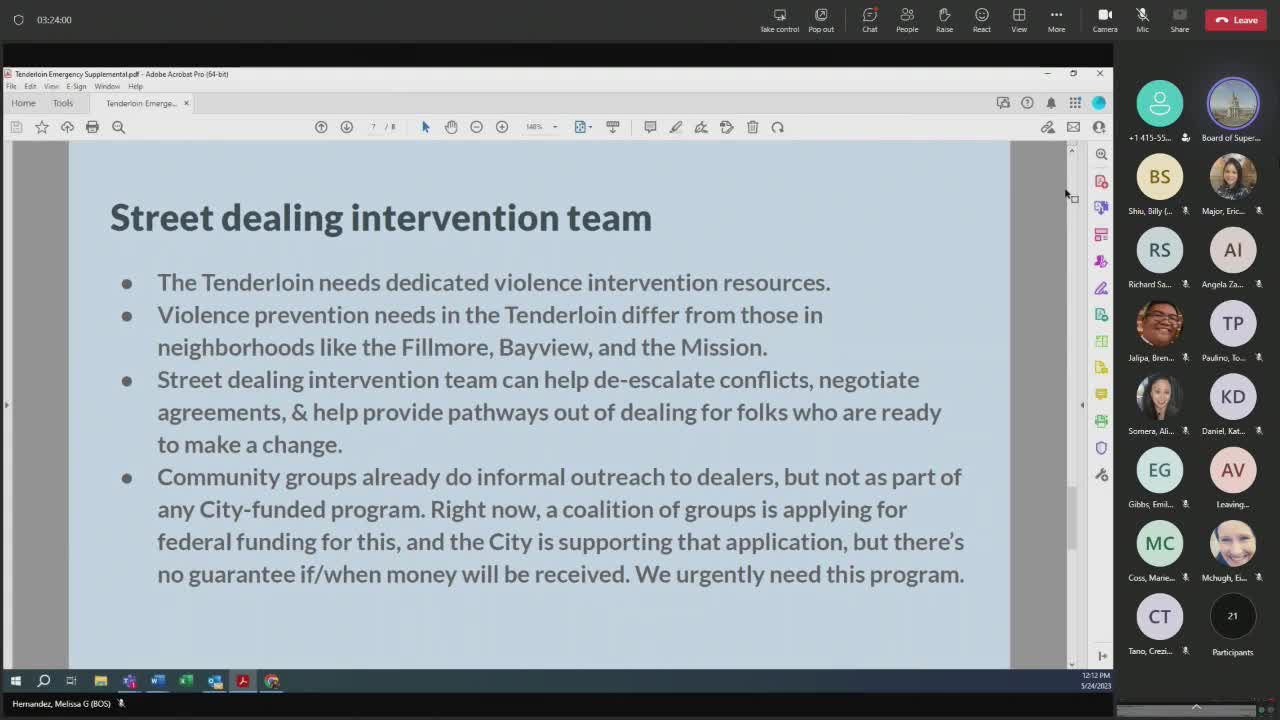1280x720 pixels.
Task: Click the delete pages trash icon
Action: [753, 127]
